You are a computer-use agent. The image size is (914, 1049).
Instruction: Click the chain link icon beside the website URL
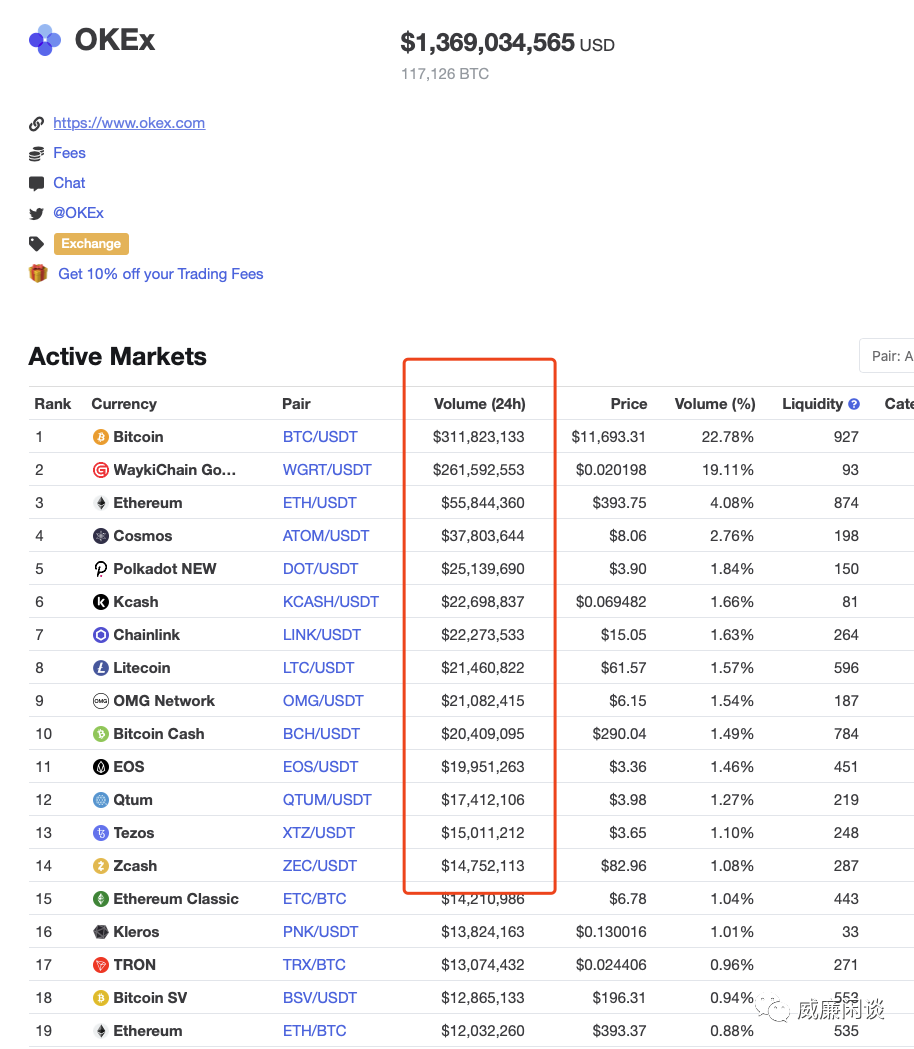[x=36, y=124]
